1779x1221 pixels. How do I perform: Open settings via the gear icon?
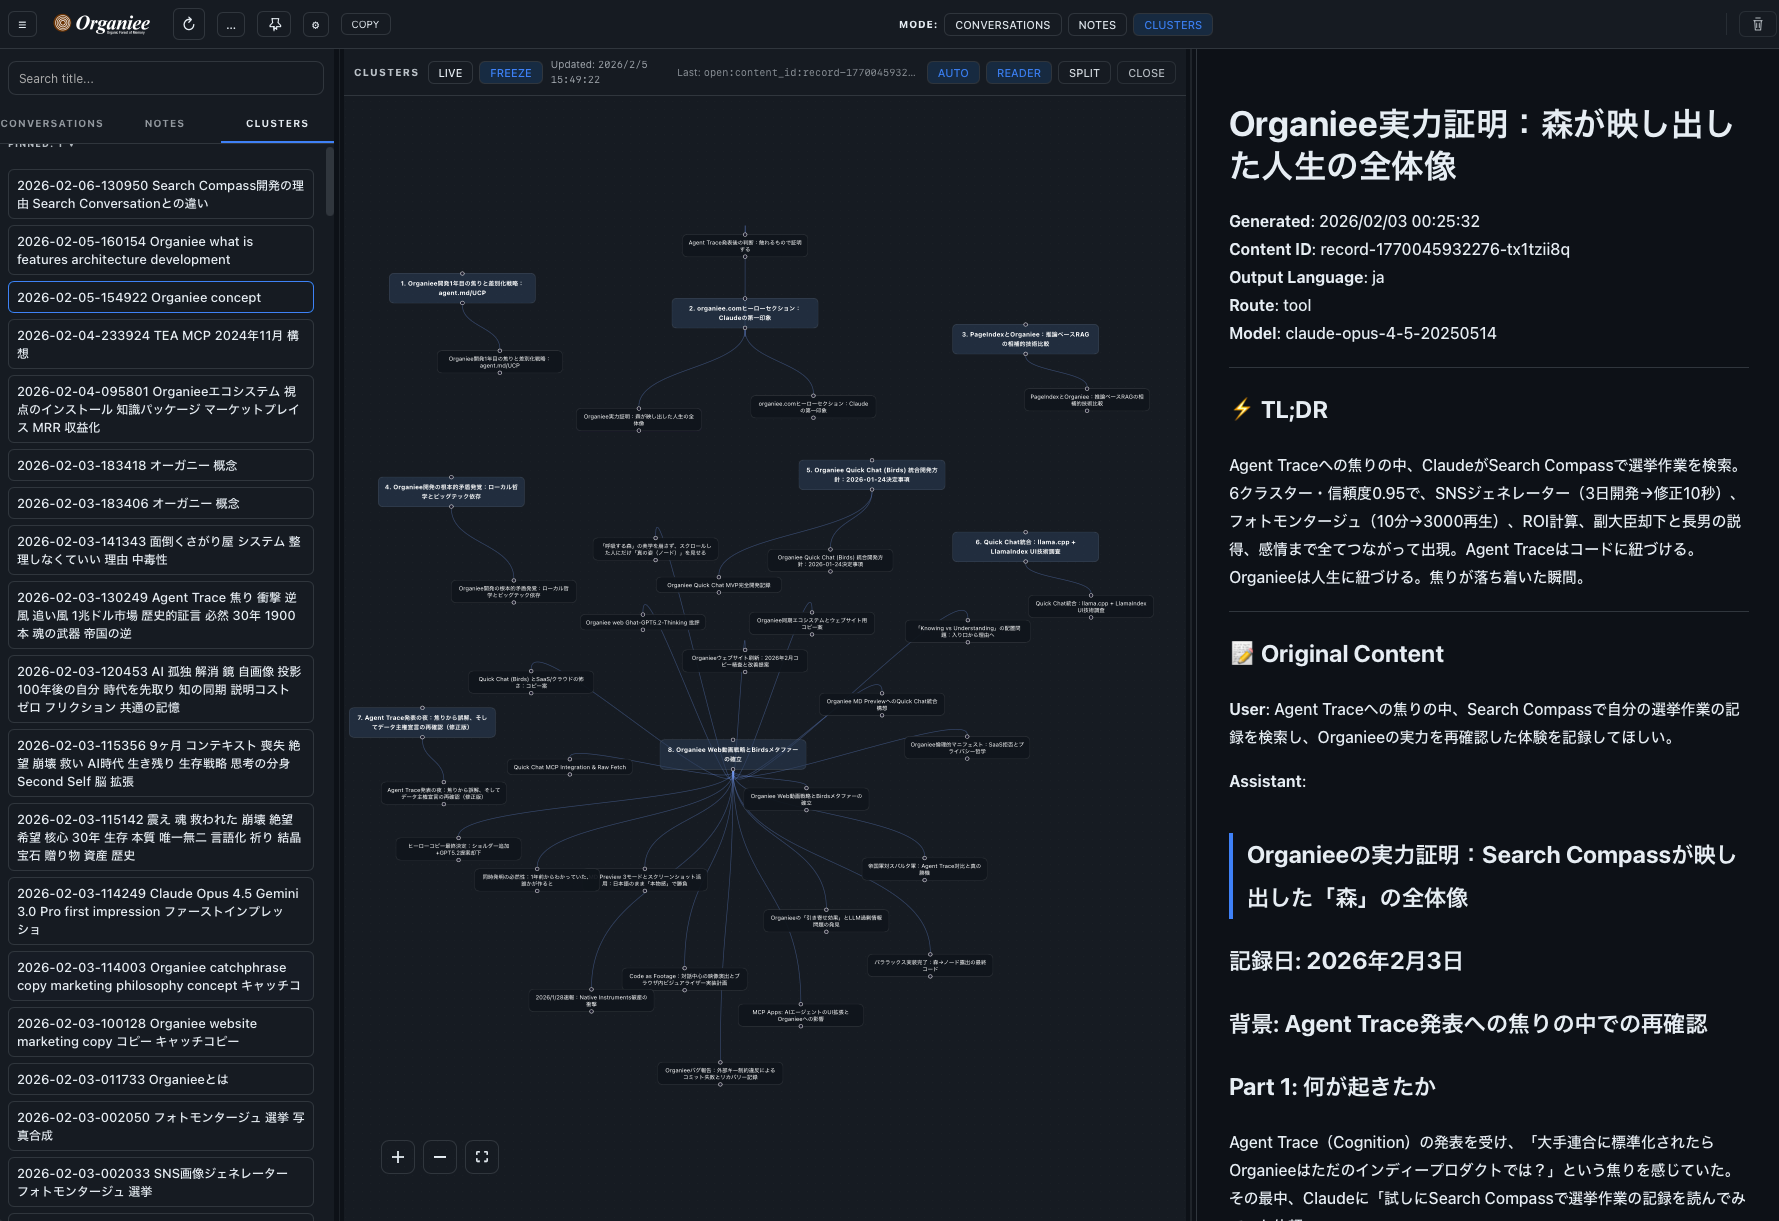coord(316,24)
